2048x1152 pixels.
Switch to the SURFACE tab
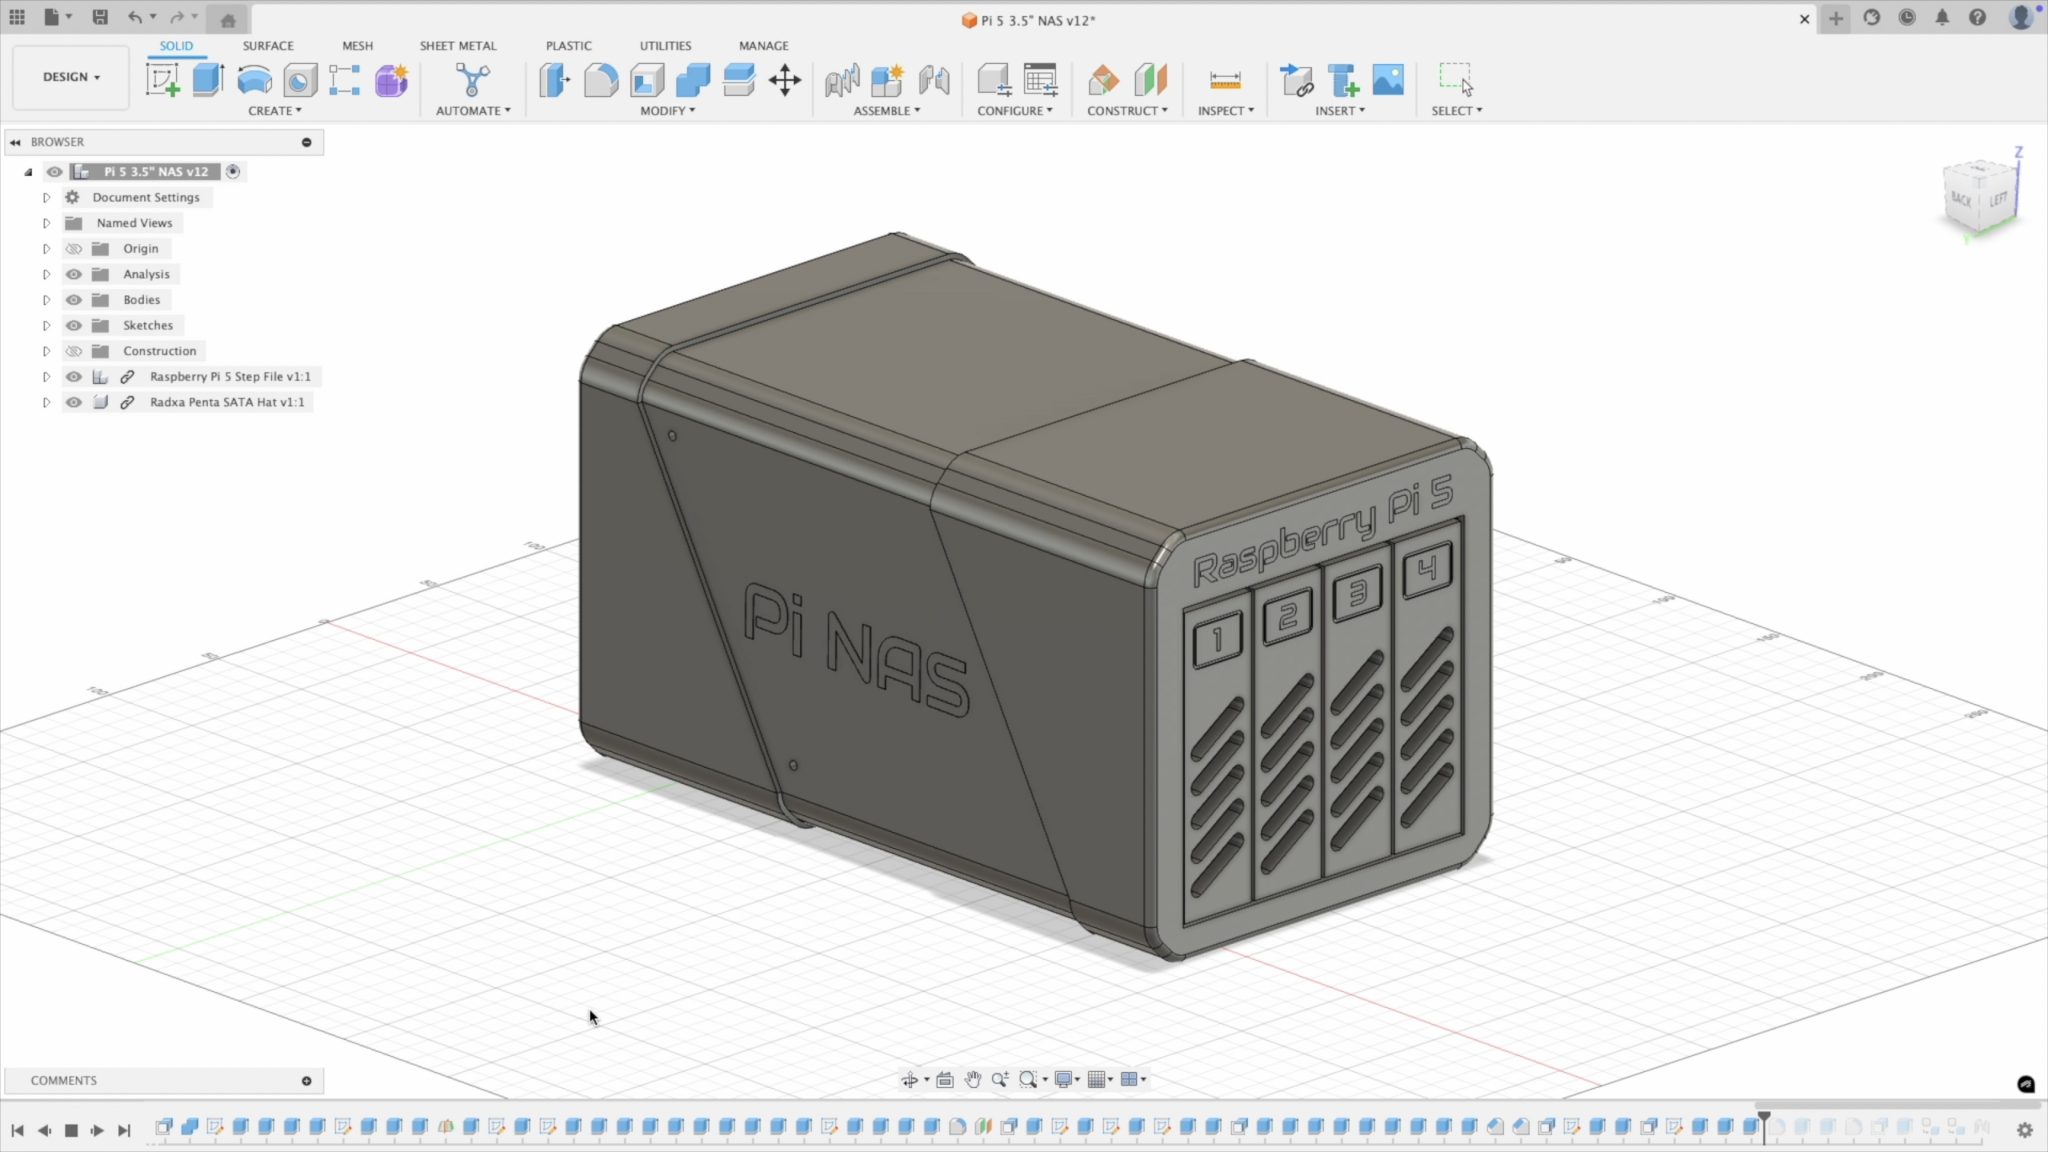(x=267, y=46)
